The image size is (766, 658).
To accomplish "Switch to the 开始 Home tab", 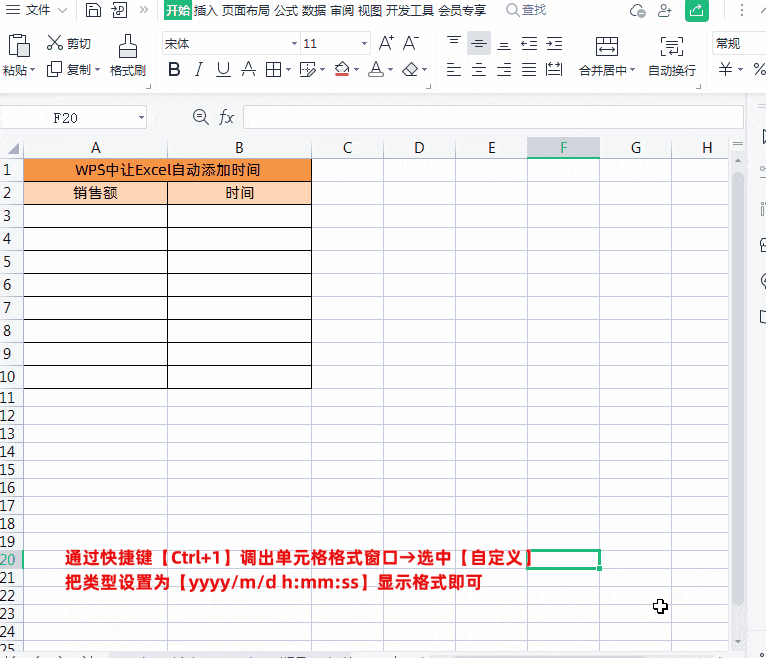I will click(x=177, y=10).
